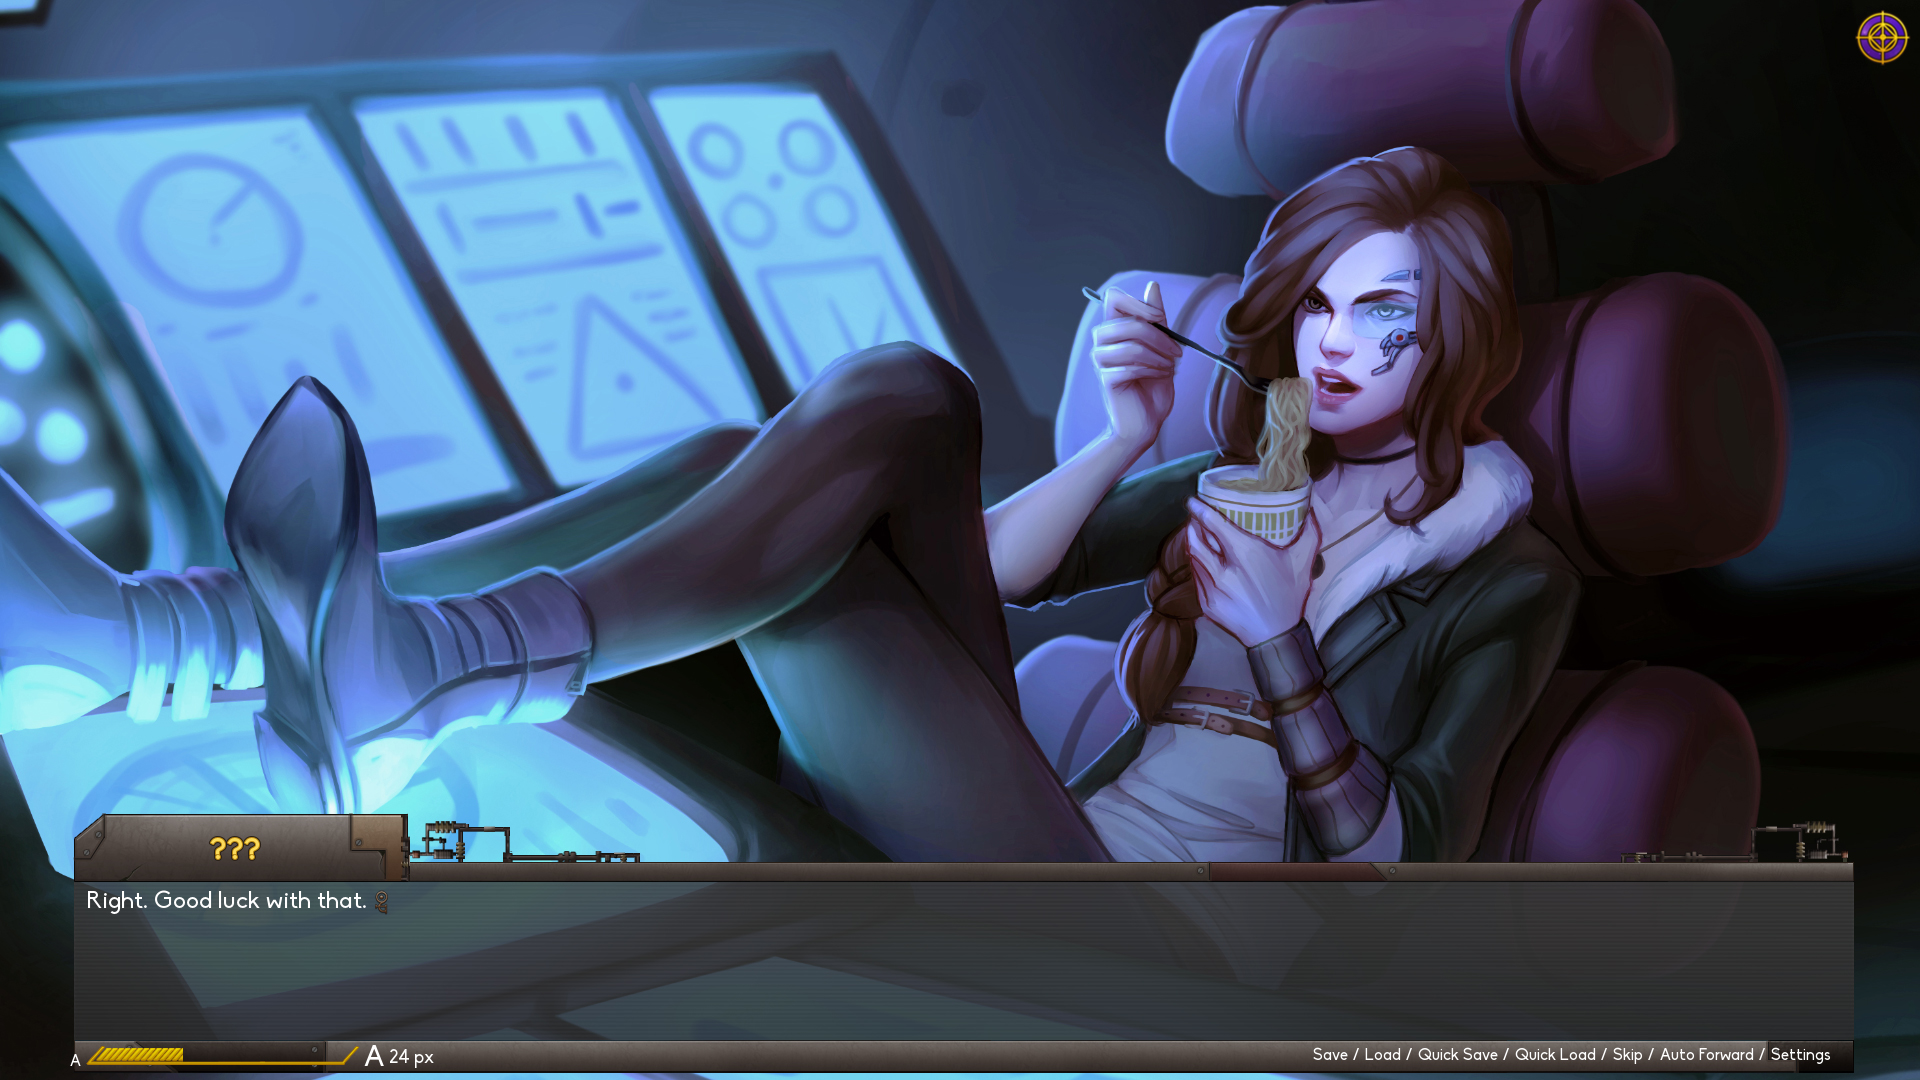The width and height of the screenshot is (1920, 1080).
Task: Open the Load screen
Action: point(1383,1054)
